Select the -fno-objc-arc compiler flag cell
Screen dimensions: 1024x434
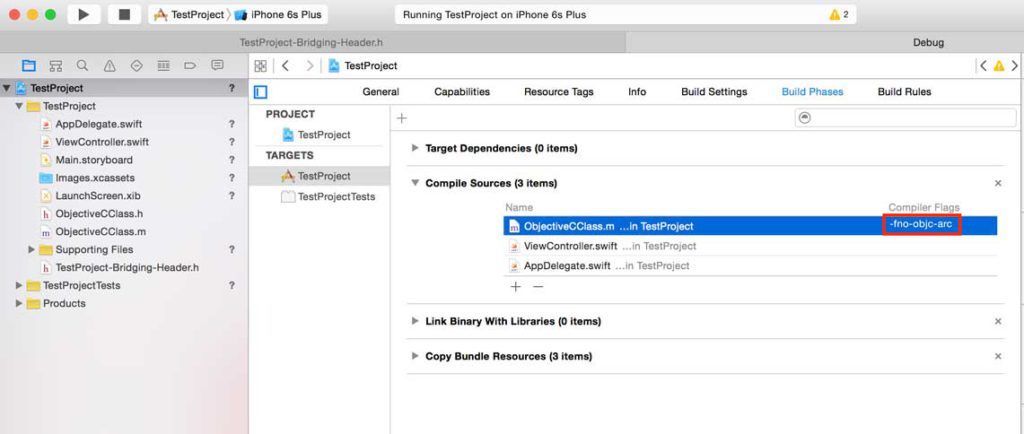[x=921, y=225]
